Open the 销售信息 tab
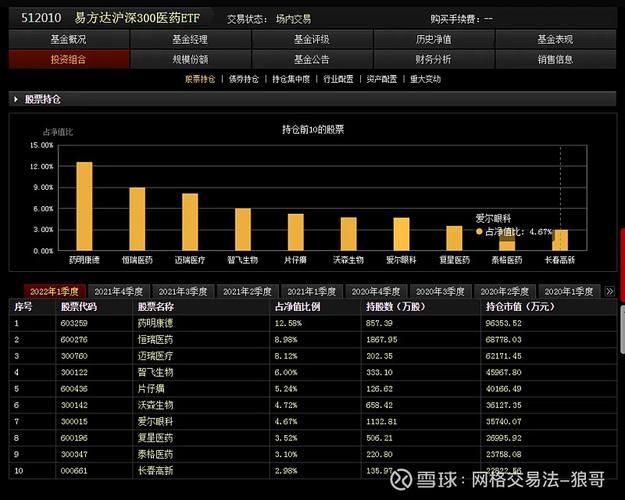Image resolution: width=625 pixels, height=500 pixels. 556,59
